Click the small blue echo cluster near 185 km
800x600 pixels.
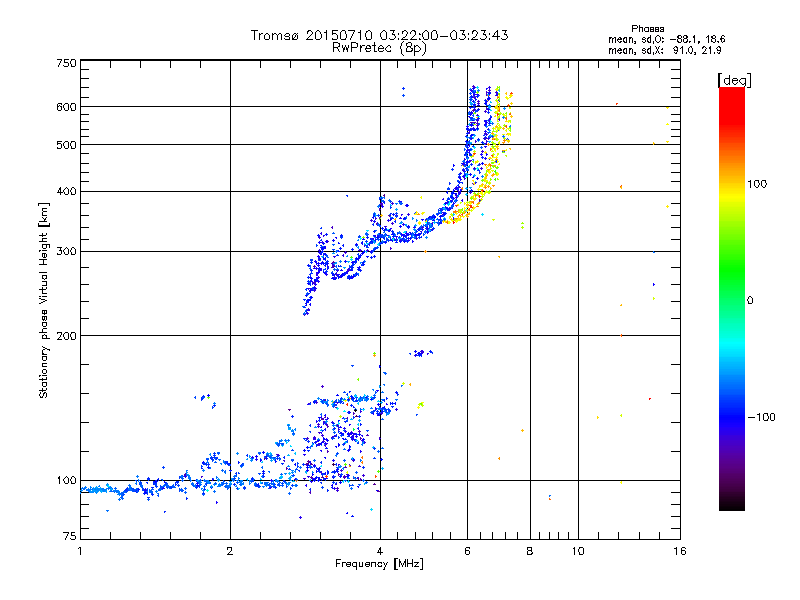[x=420, y=353]
